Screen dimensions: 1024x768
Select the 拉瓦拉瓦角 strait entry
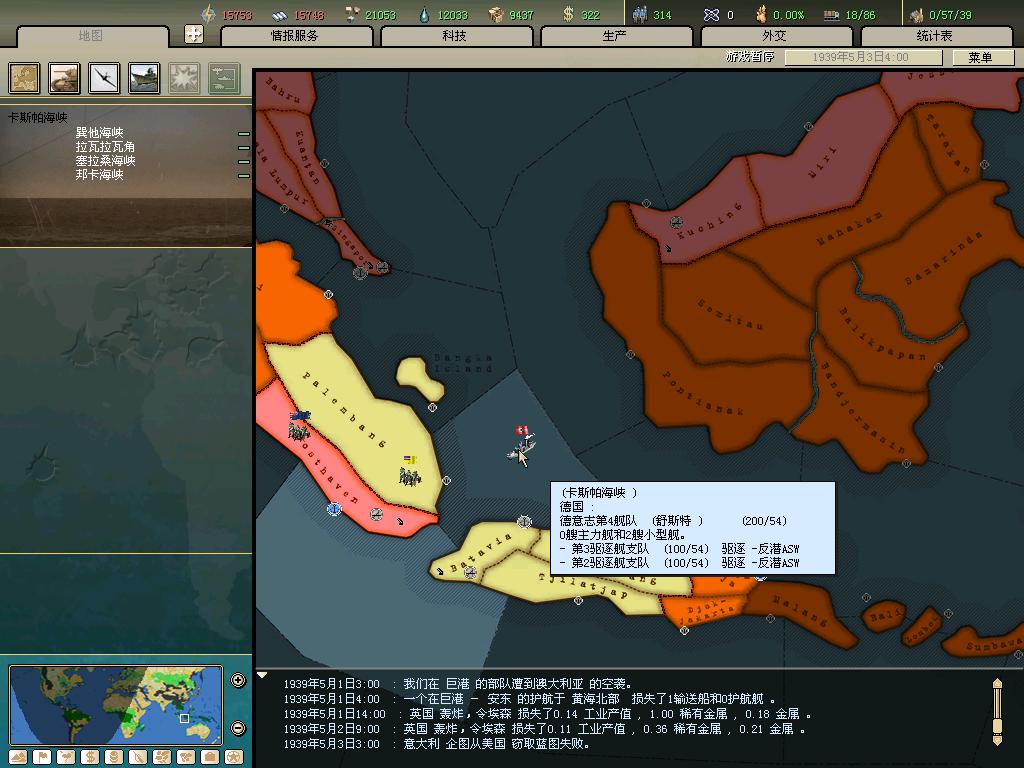pos(105,147)
